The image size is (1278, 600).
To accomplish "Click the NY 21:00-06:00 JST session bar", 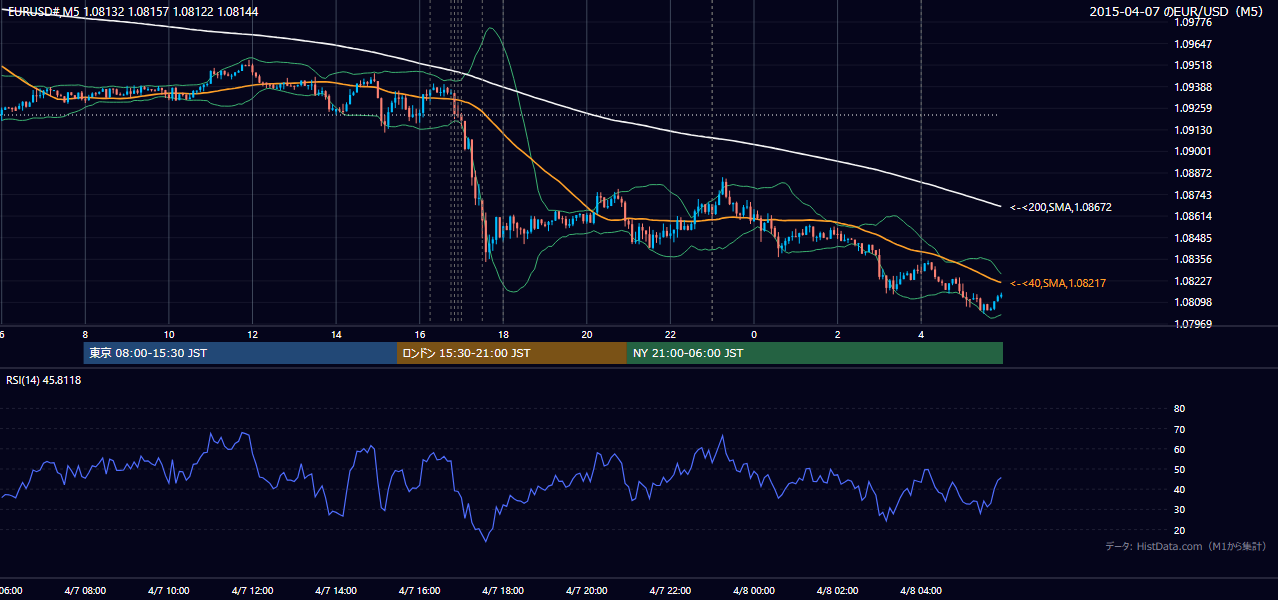I will [x=814, y=353].
